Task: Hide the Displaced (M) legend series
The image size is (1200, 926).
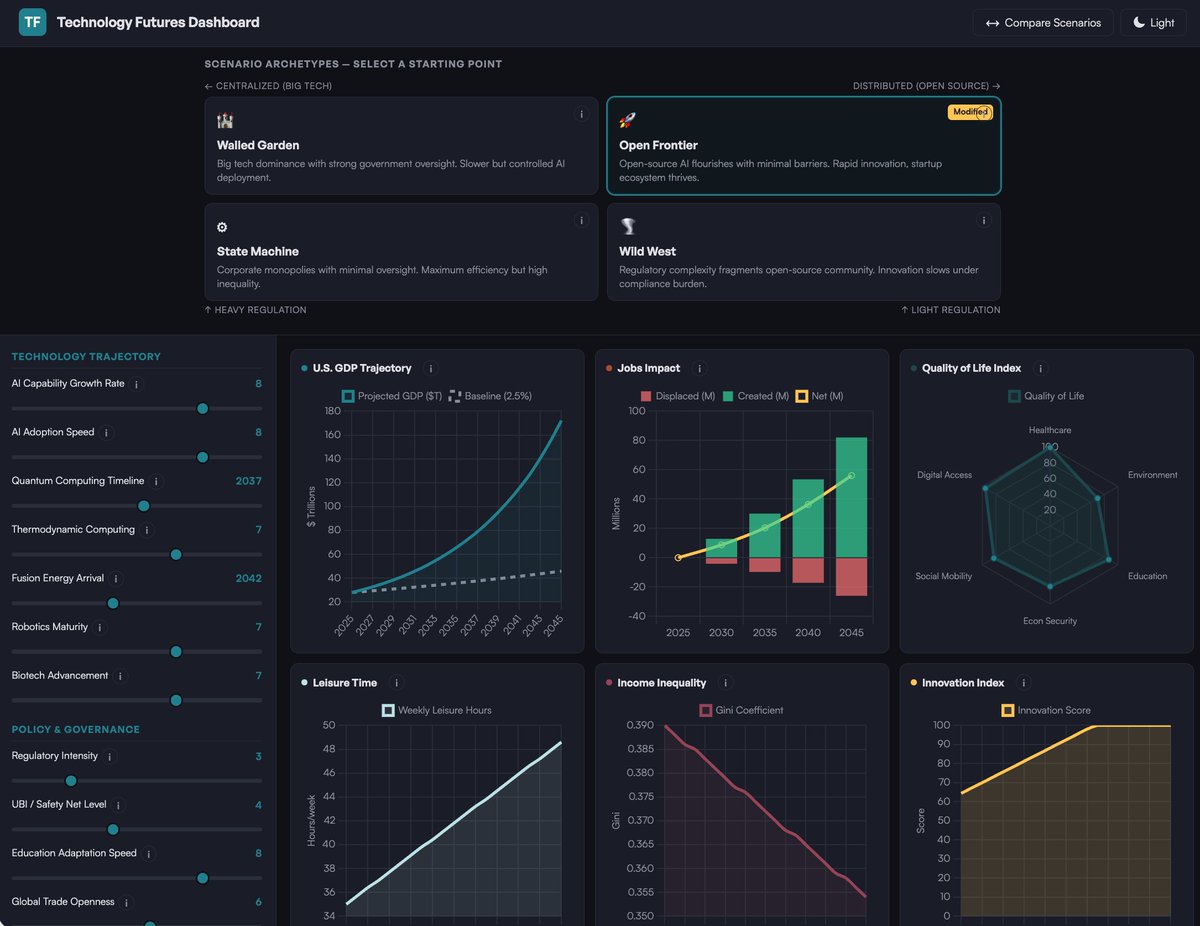Action: tap(677, 396)
